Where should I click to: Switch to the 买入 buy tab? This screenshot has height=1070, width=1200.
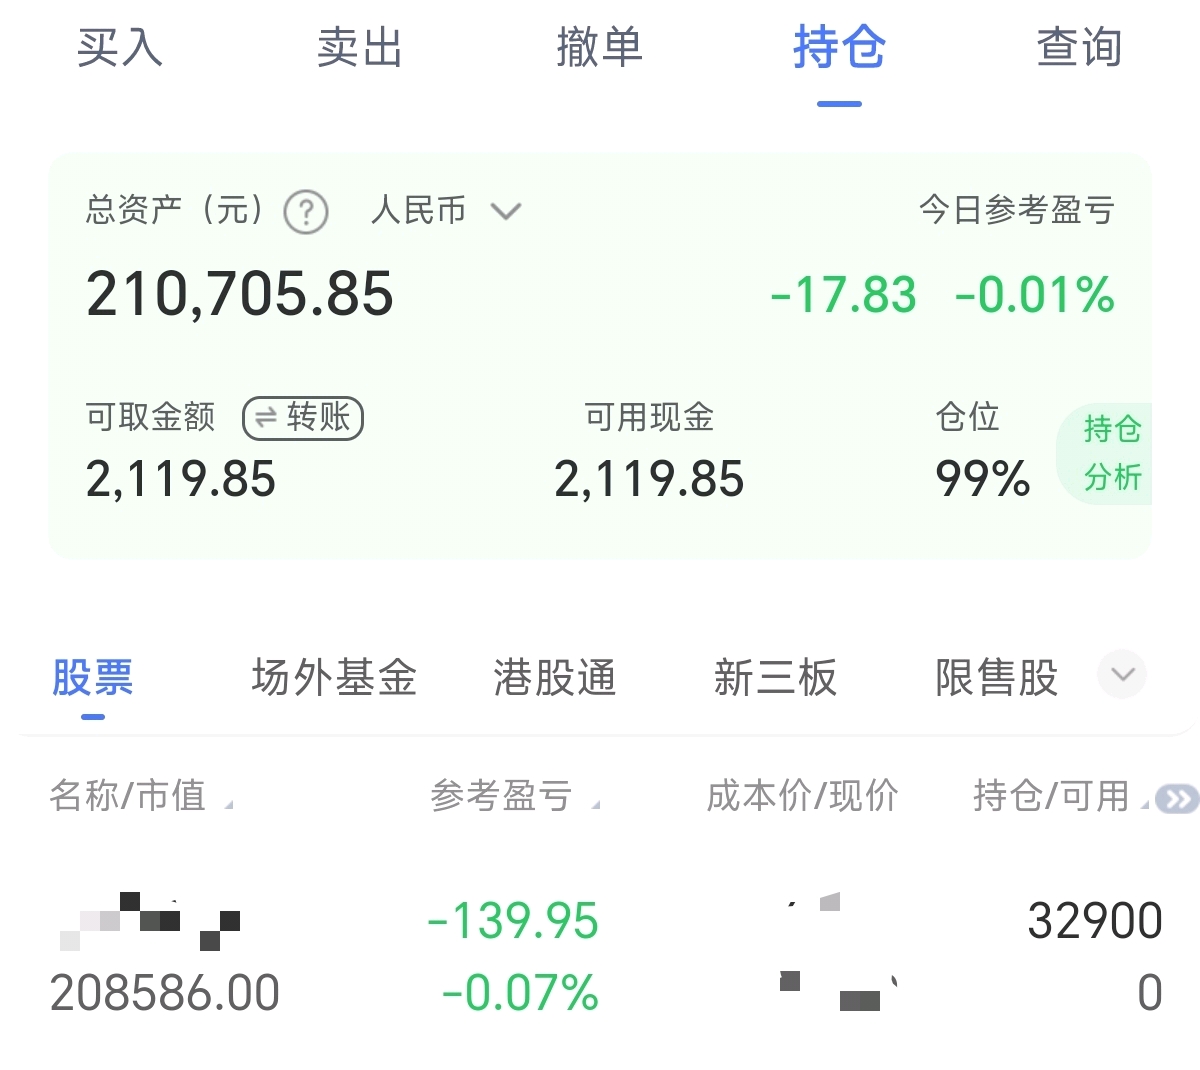coord(120,48)
